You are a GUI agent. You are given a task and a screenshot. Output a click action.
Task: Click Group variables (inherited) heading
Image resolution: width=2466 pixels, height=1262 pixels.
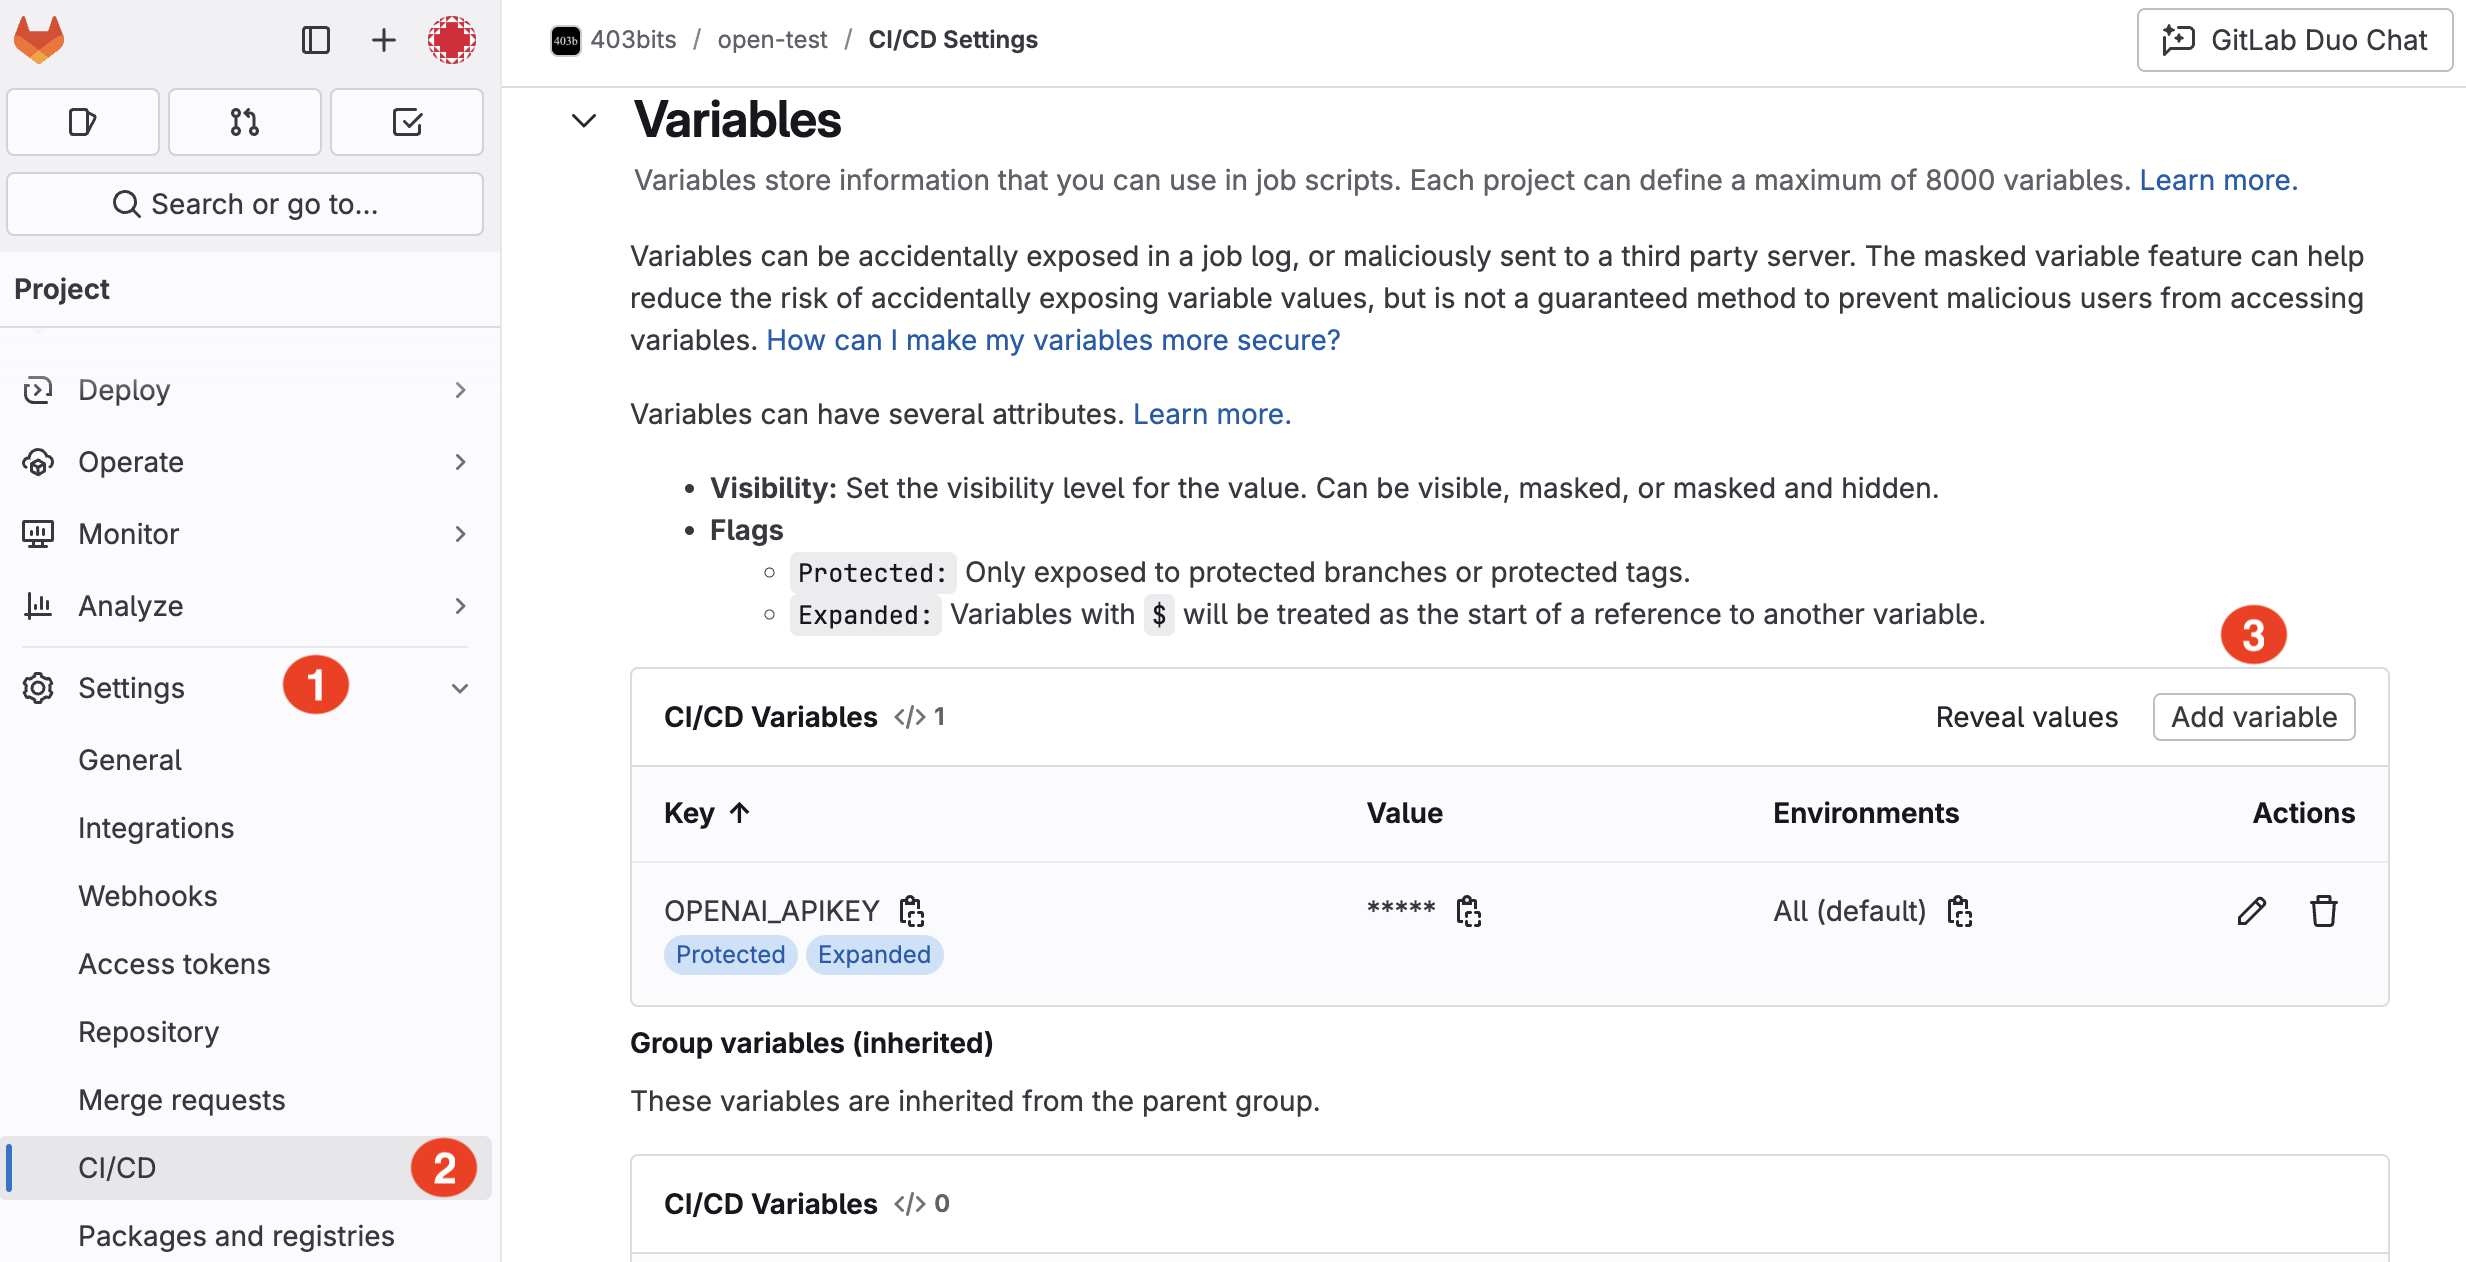click(x=812, y=1043)
